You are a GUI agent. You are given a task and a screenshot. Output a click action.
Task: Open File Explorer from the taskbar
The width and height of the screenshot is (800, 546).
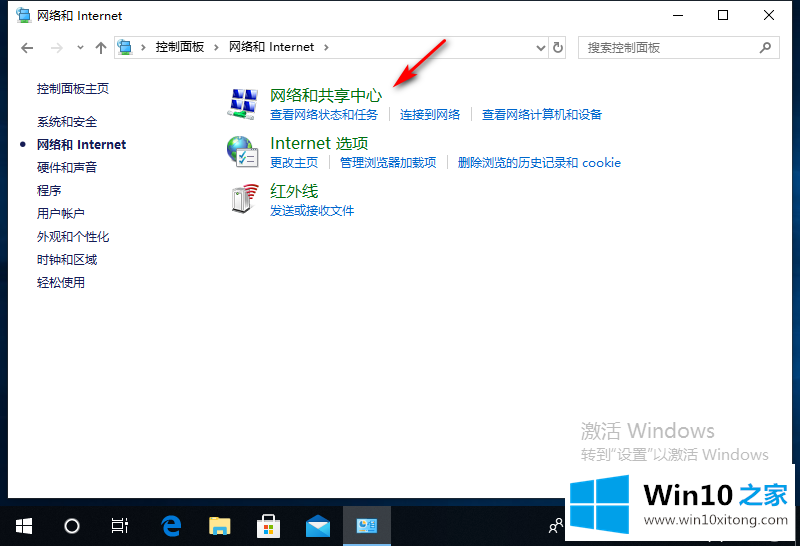point(220,525)
